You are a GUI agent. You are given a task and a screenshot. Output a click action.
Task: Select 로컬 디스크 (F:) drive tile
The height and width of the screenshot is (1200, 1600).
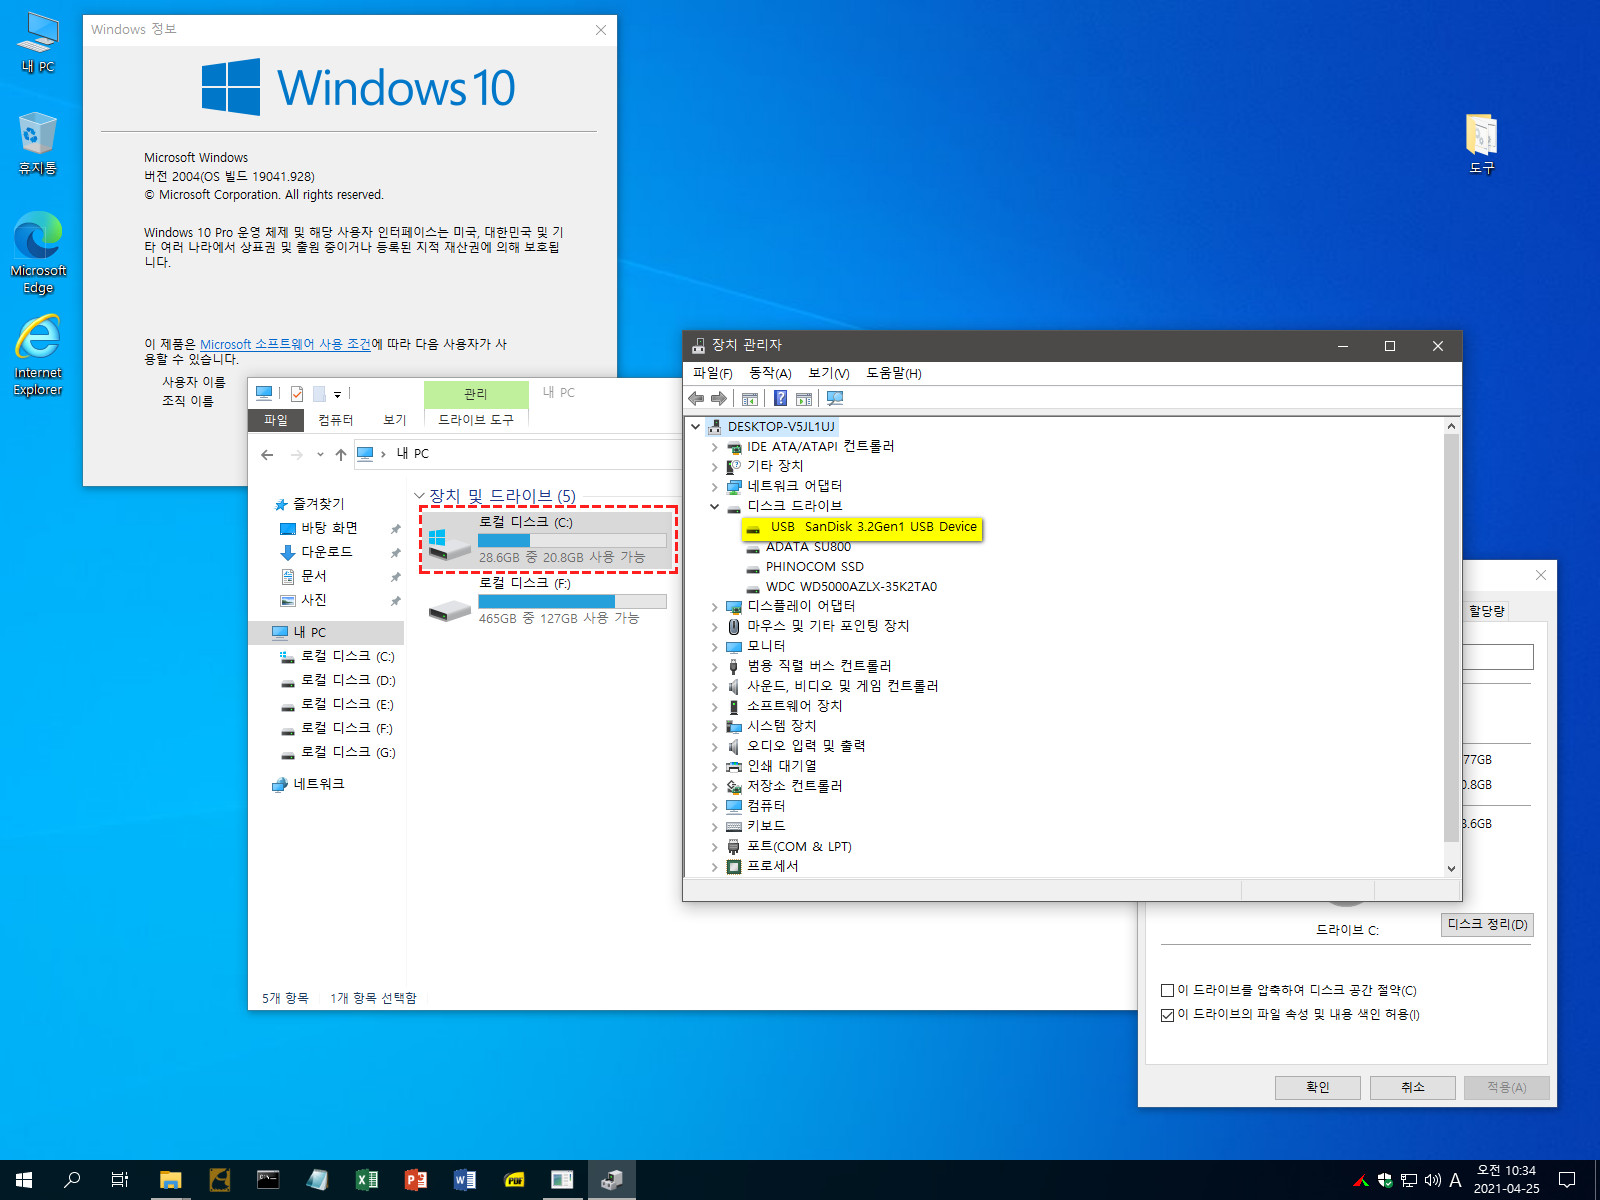pos(548,600)
